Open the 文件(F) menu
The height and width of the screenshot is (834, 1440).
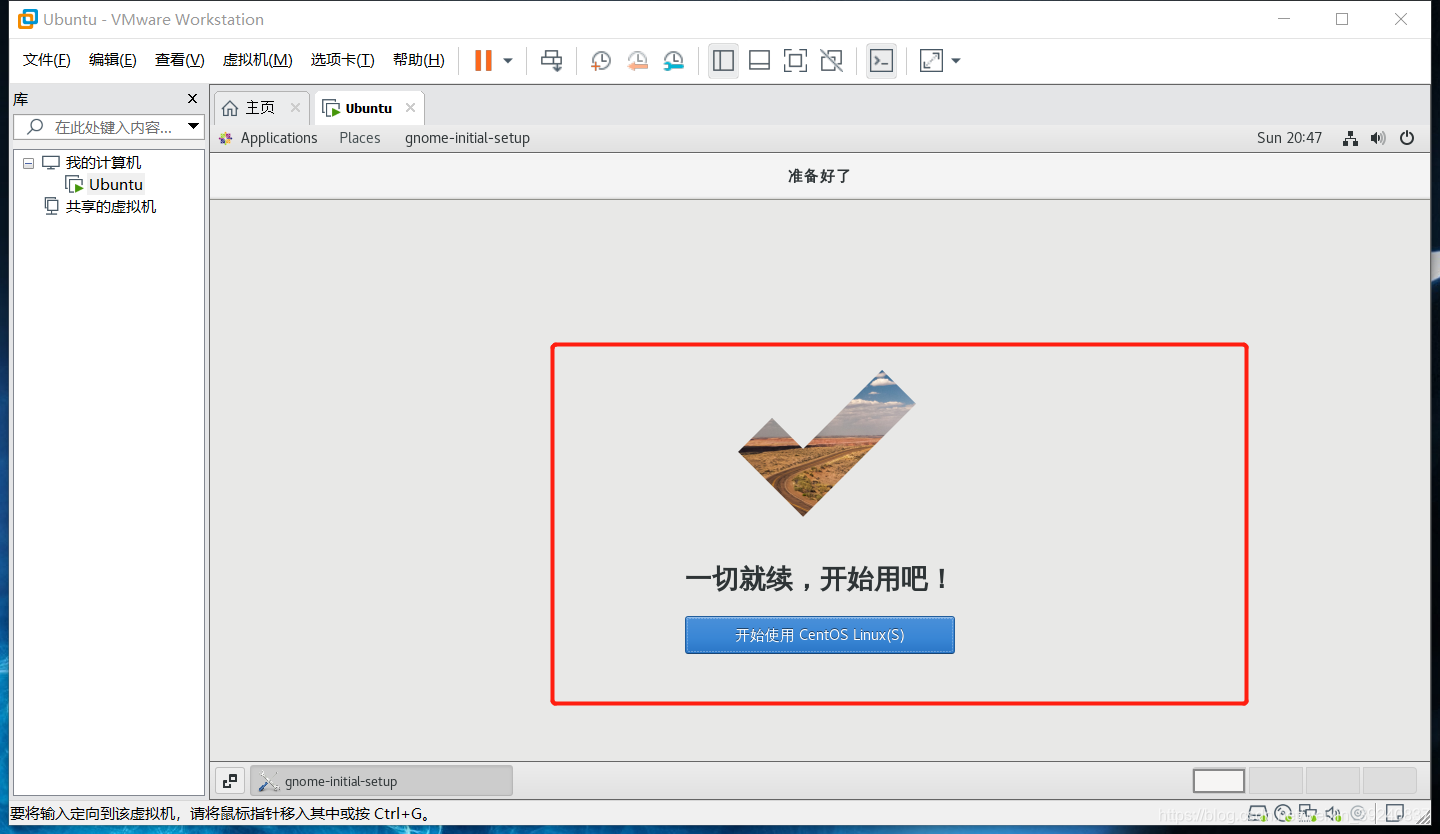(x=47, y=60)
